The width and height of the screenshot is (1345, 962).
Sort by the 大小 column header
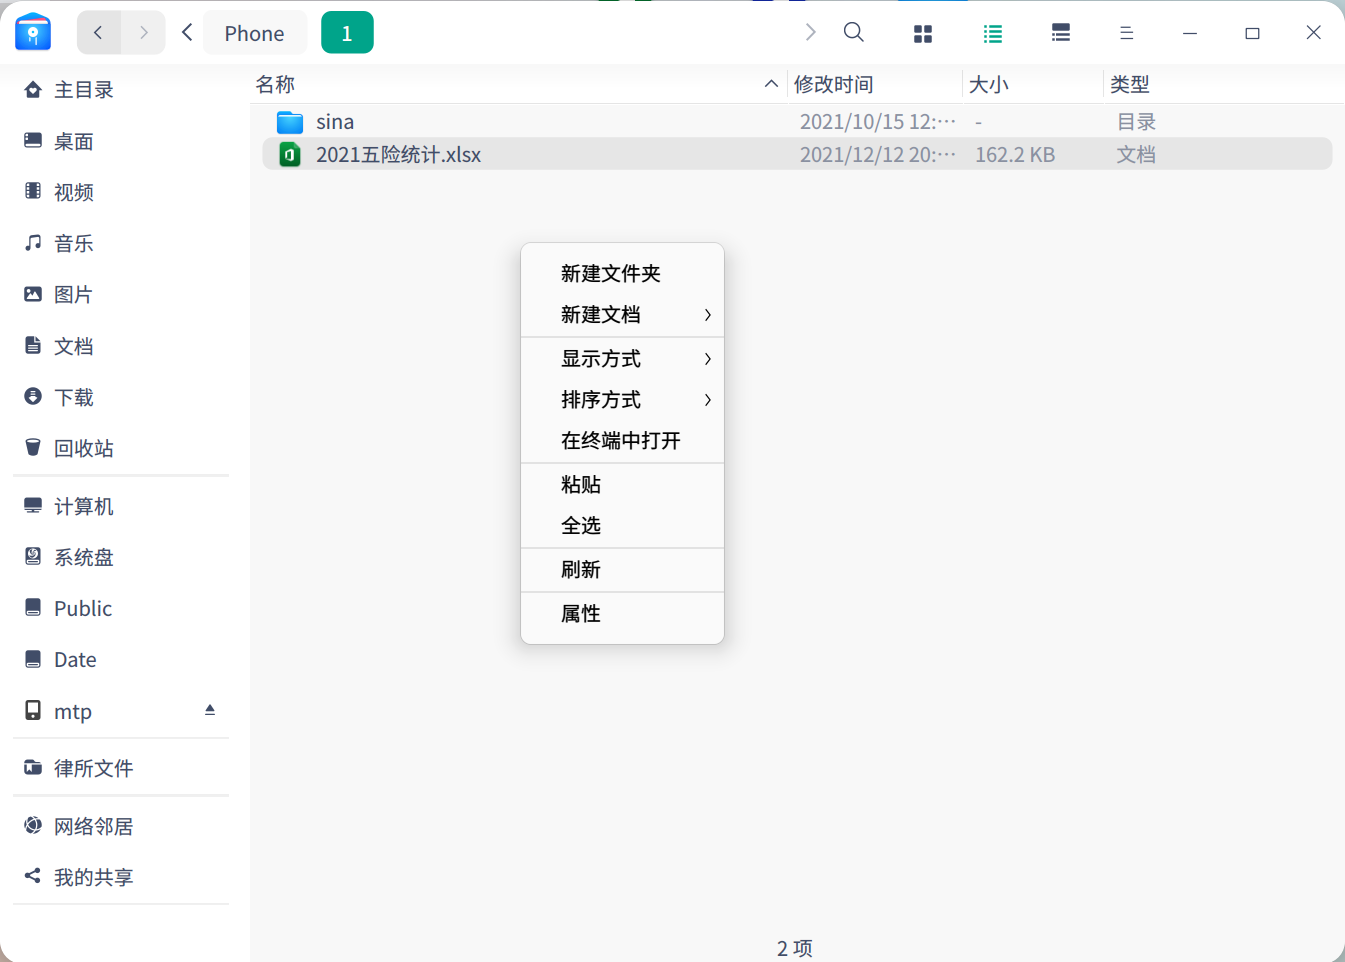(x=1033, y=85)
